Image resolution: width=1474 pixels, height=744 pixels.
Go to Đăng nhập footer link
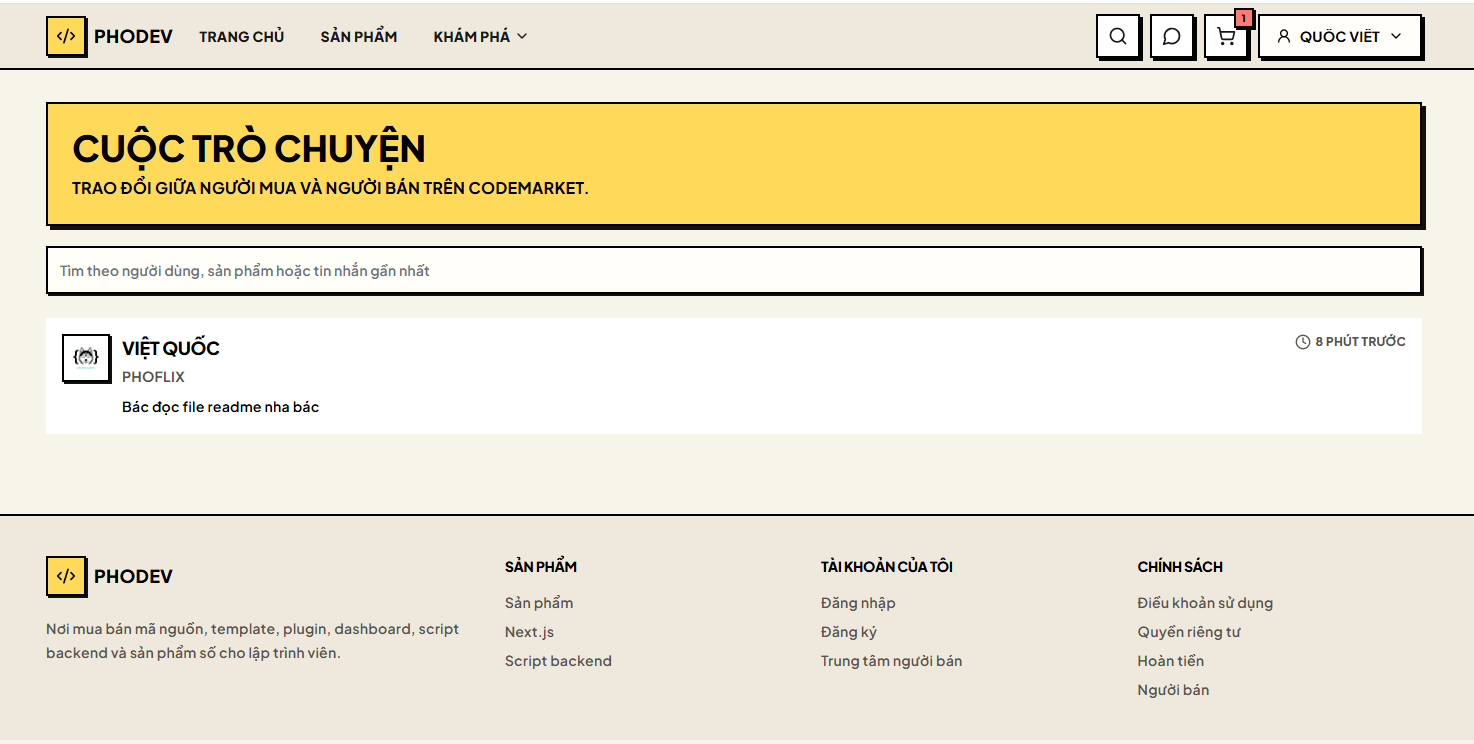coord(858,603)
